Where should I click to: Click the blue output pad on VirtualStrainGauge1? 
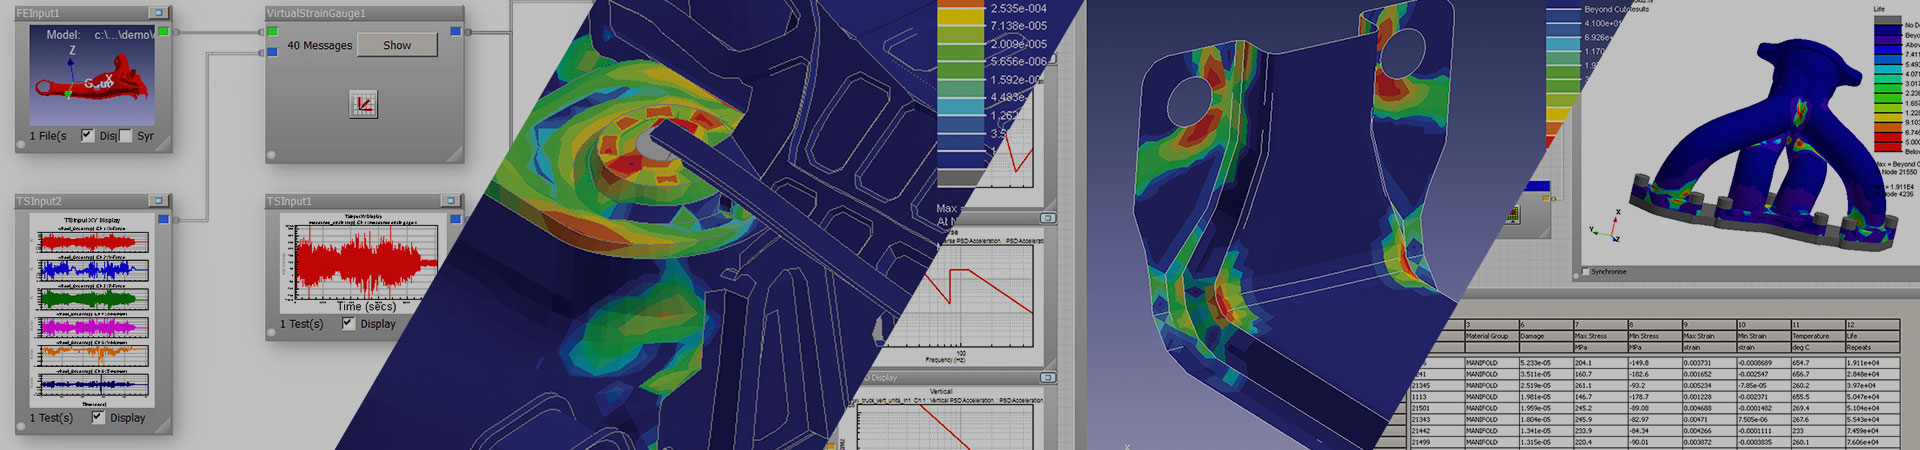pos(455,32)
